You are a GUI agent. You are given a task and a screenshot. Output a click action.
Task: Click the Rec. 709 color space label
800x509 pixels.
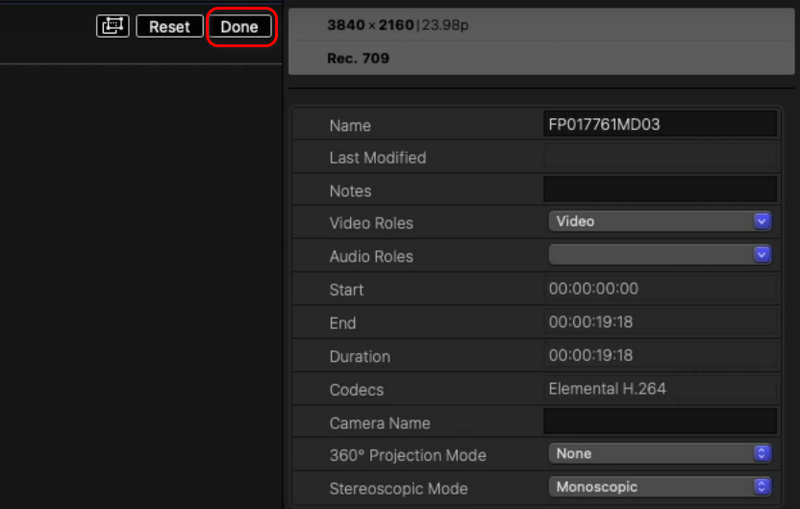coord(358,58)
